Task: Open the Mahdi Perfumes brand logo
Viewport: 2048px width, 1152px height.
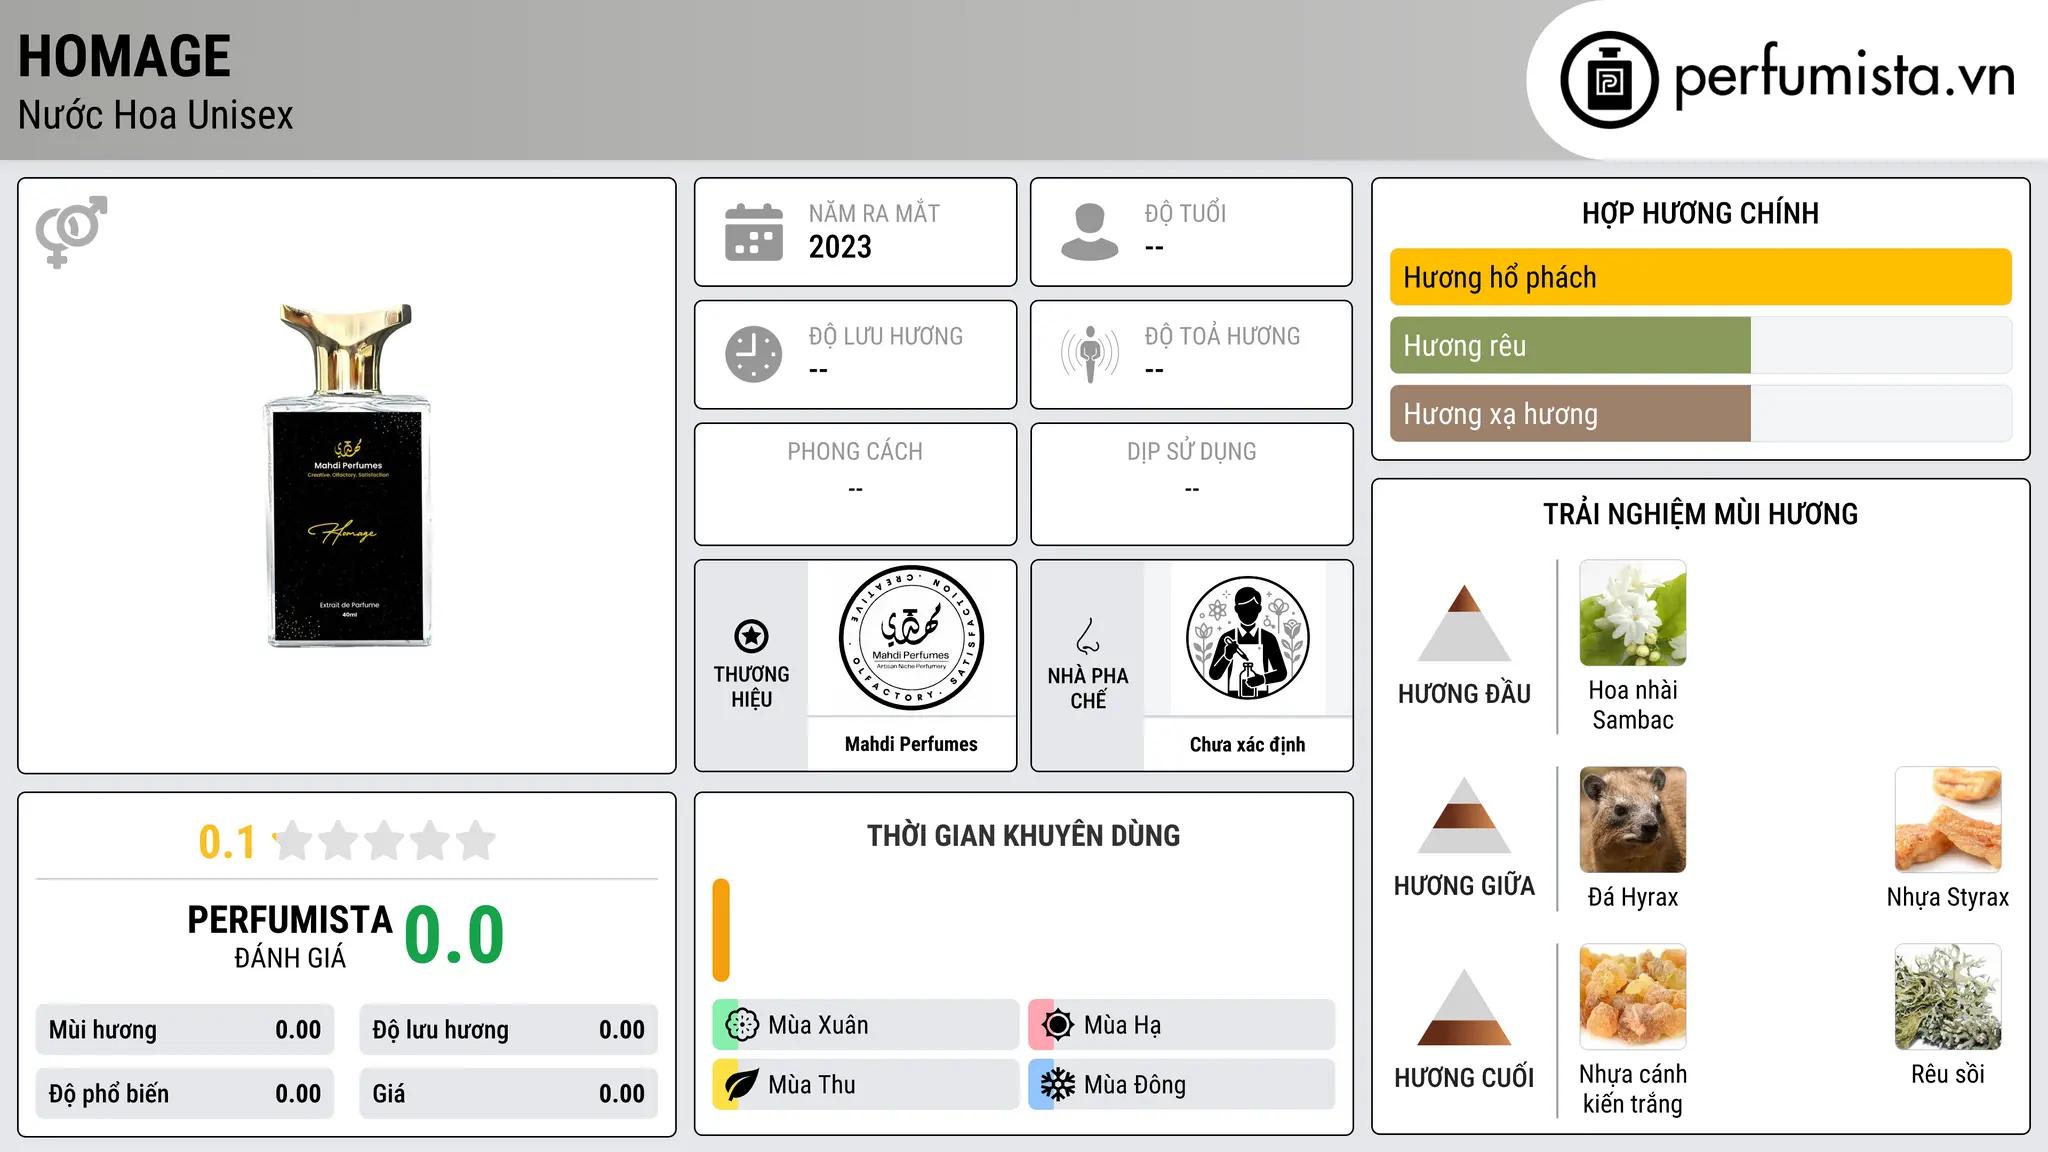Action: point(911,638)
